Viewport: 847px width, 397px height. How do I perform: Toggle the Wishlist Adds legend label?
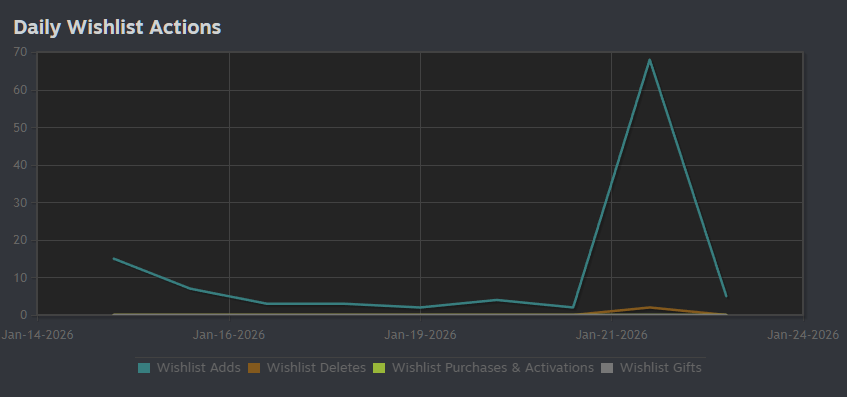[x=198, y=368]
